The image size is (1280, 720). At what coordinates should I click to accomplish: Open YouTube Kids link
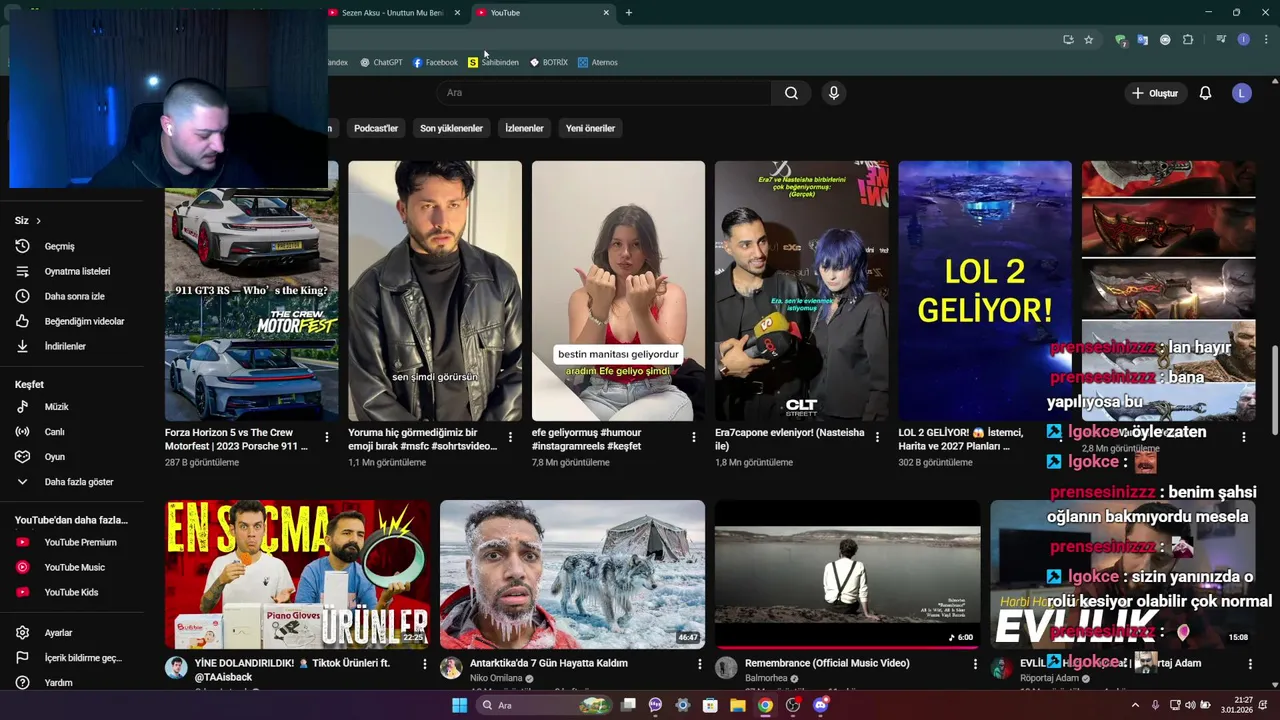click(x=72, y=592)
